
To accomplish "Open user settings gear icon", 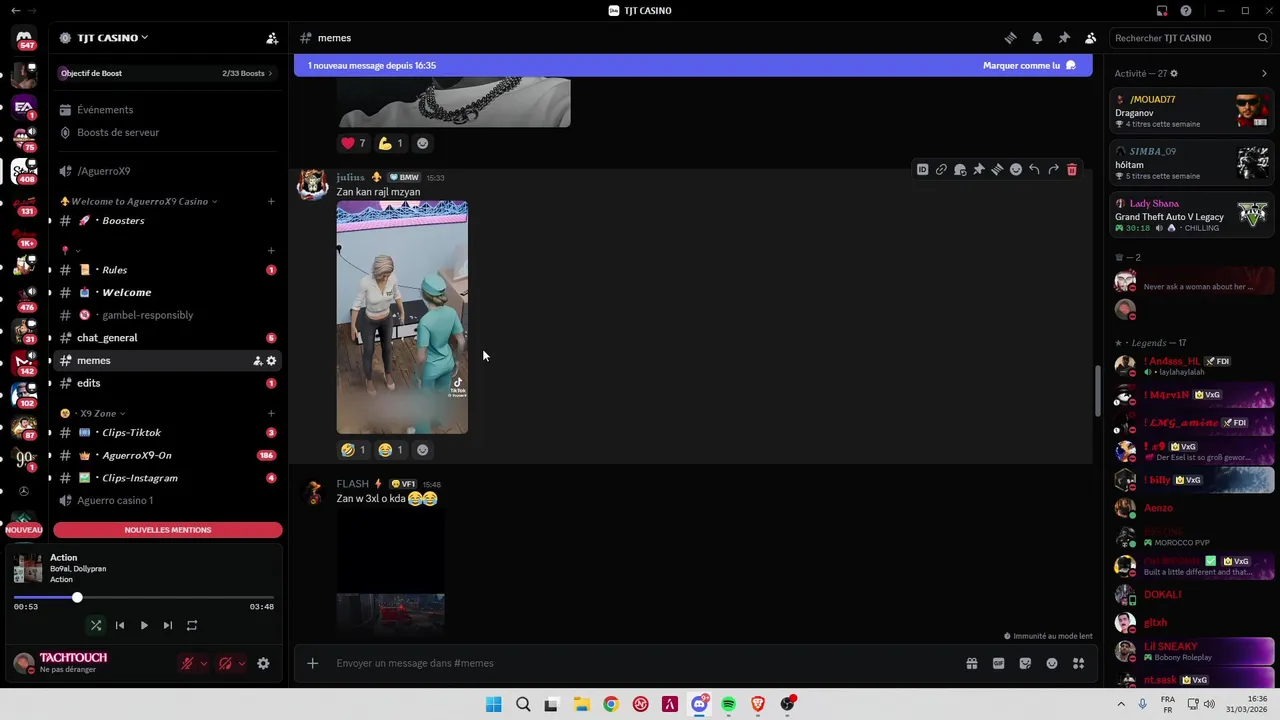I will click(x=263, y=663).
